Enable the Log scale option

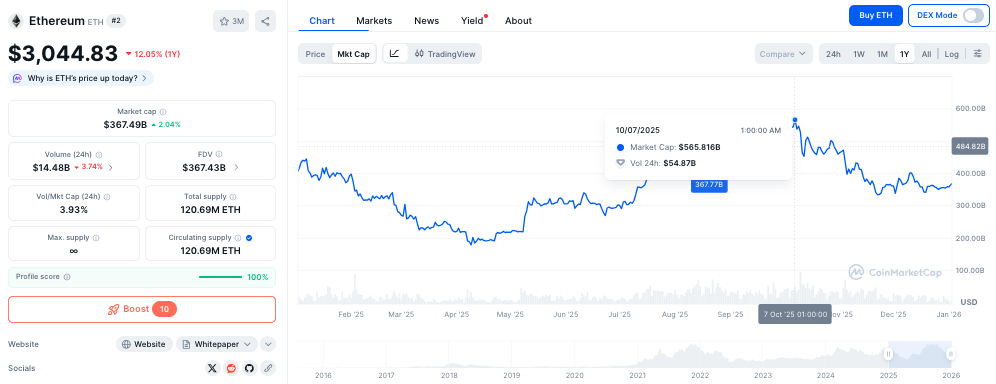tap(952, 54)
